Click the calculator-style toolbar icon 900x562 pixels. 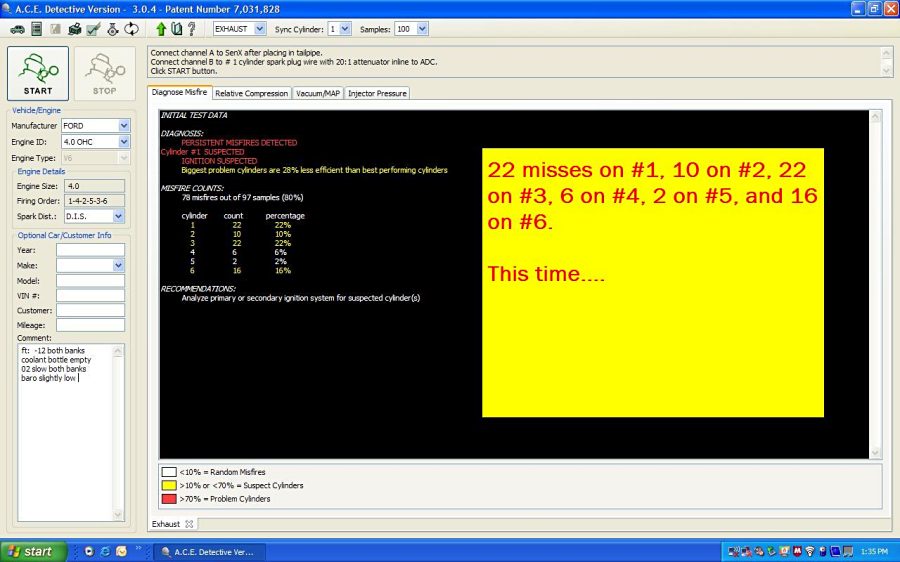click(36, 29)
